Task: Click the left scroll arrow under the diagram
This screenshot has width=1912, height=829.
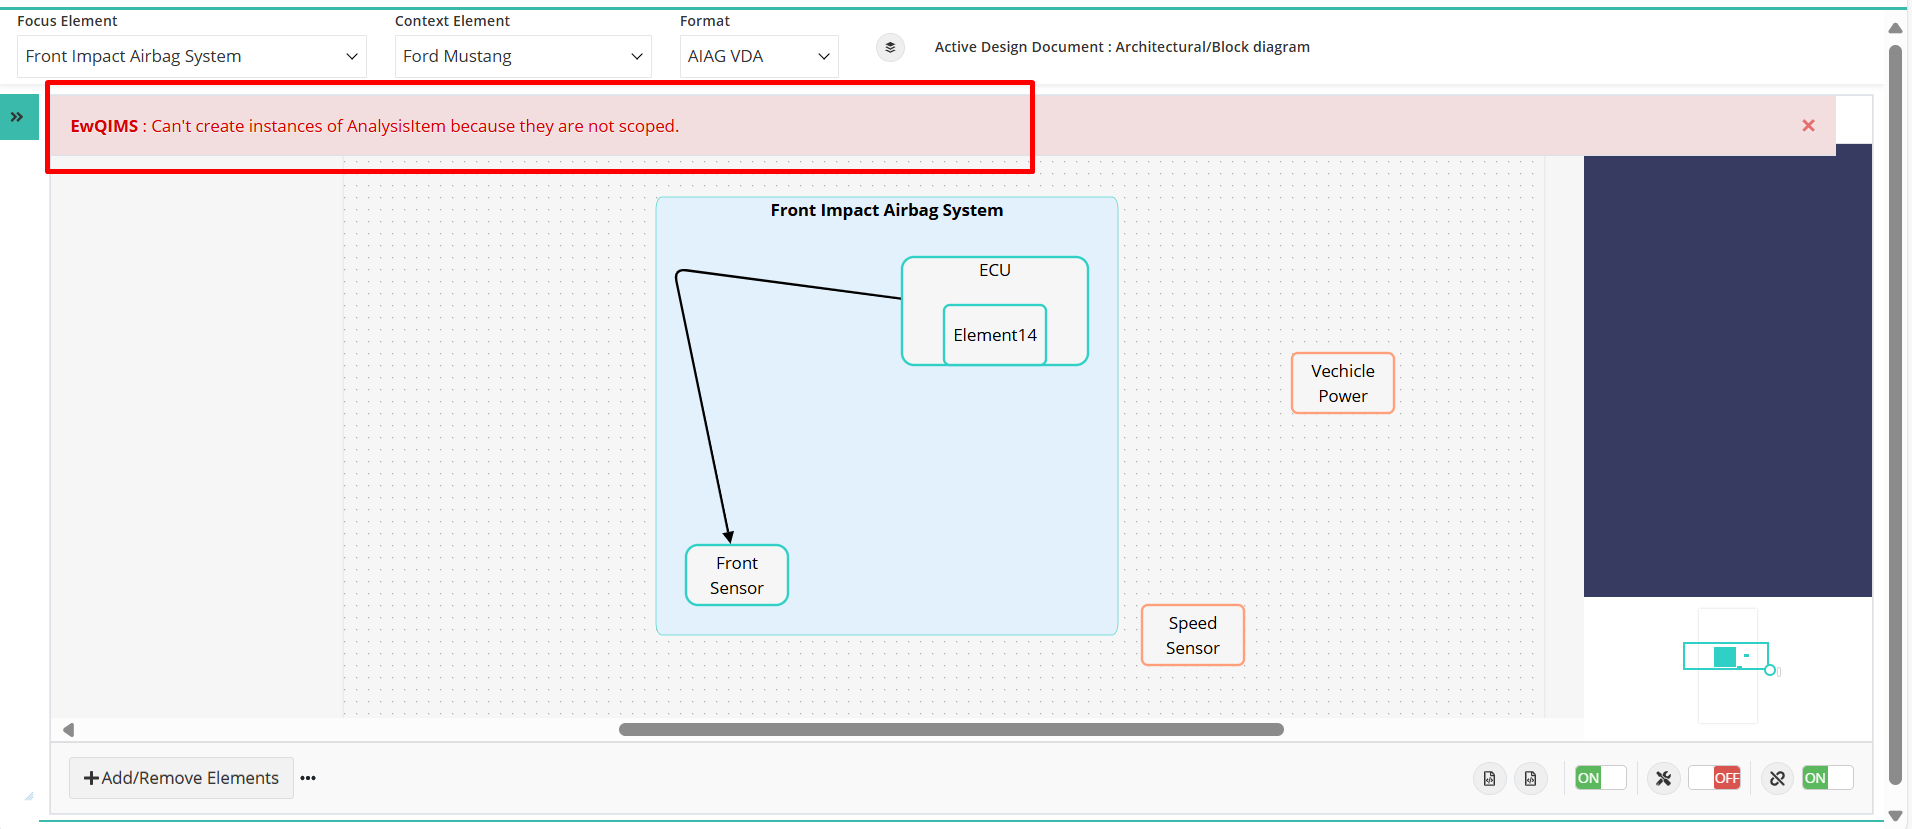Action: [68, 730]
